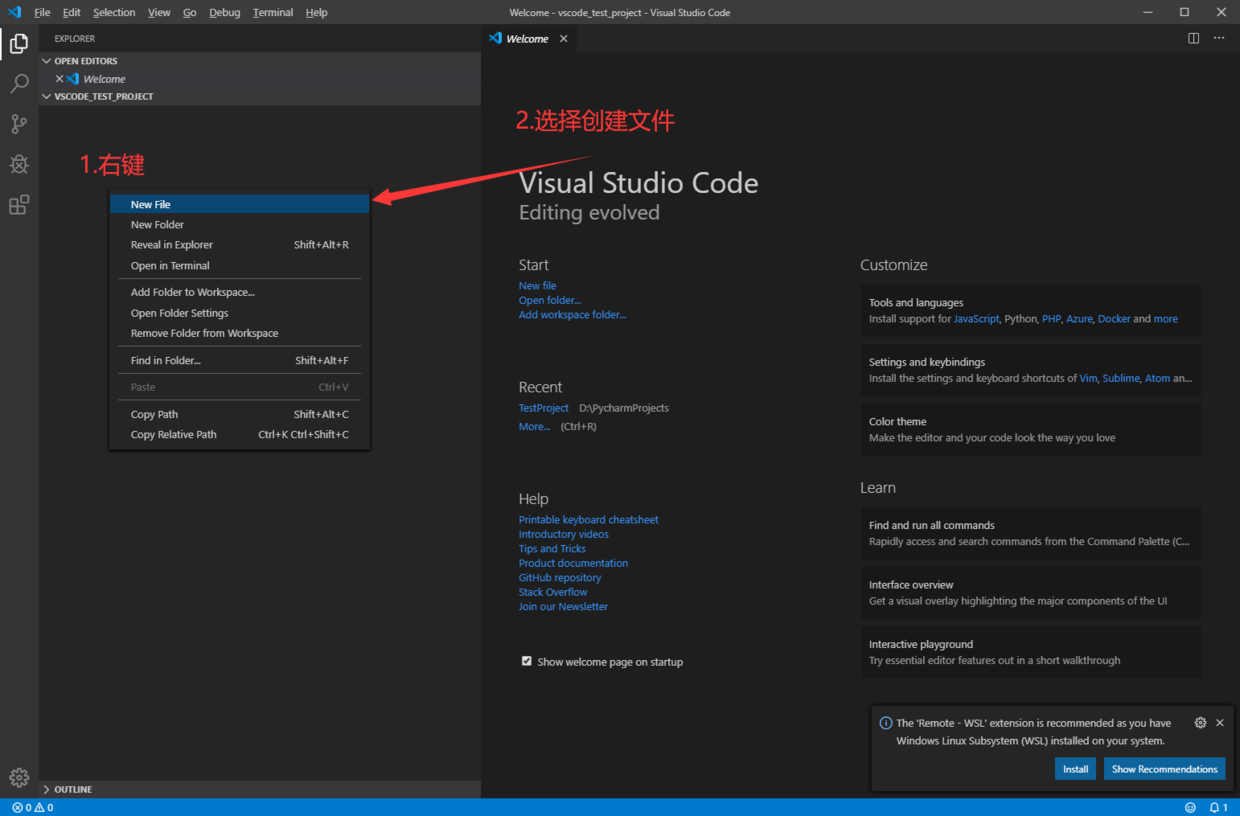Viewport: 1240px width, 816px height.
Task: Open the GitHub repository link
Action: tap(560, 578)
